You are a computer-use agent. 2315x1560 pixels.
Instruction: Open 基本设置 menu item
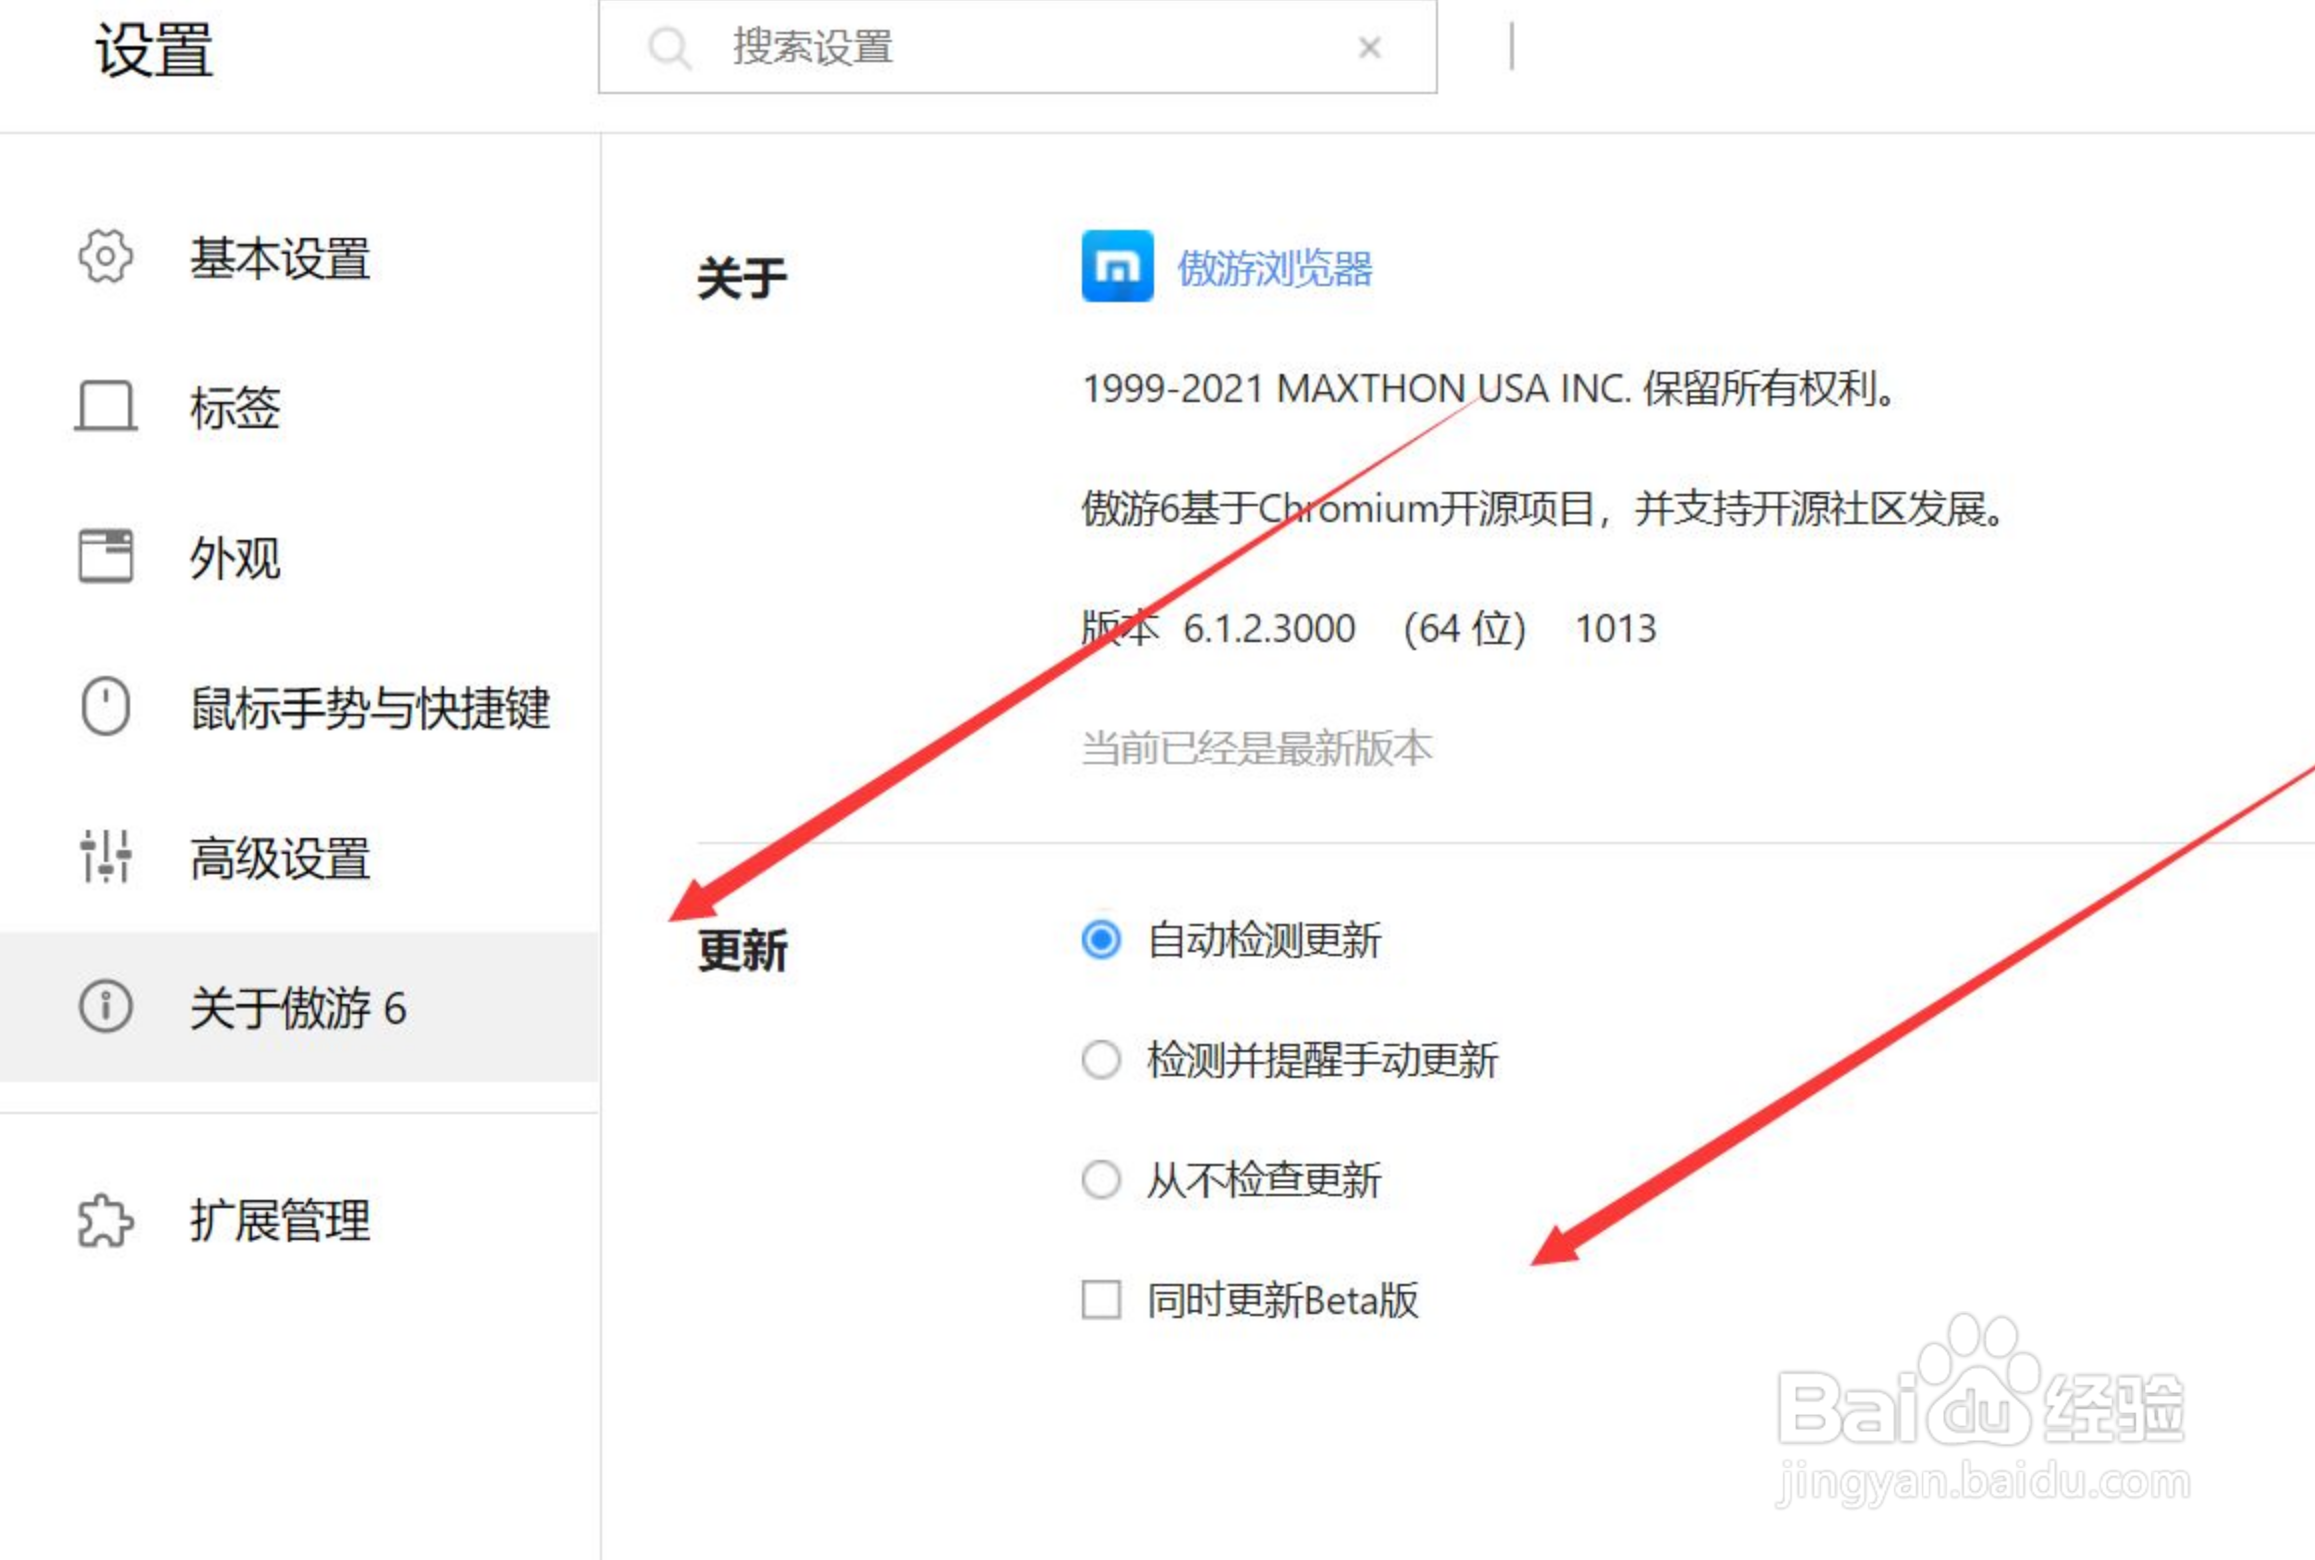pos(280,259)
